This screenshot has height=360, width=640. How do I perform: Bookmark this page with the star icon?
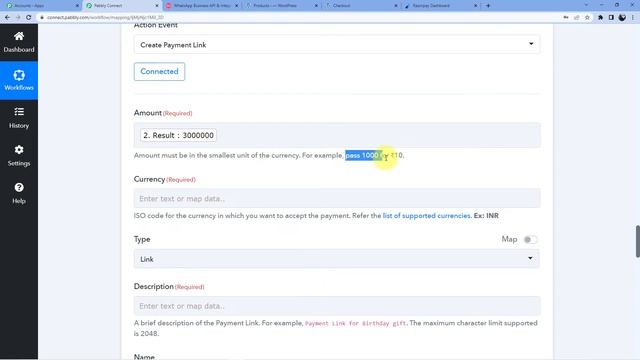coord(587,18)
